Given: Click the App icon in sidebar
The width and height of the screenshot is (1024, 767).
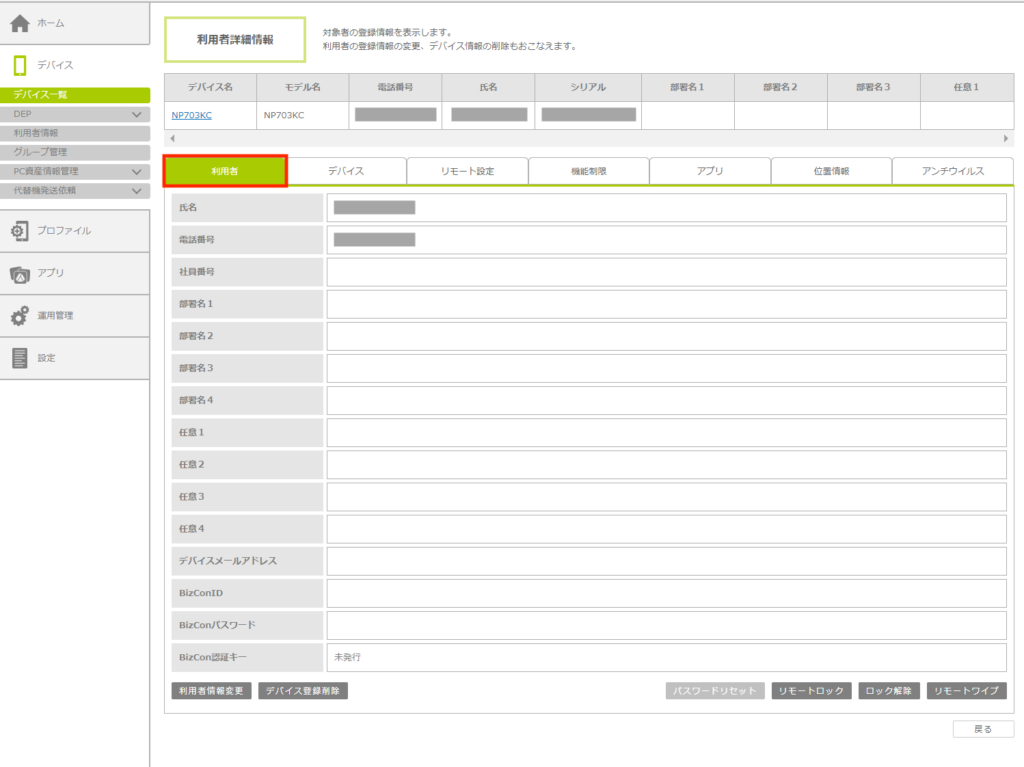Looking at the screenshot, I should coord(20,274).
